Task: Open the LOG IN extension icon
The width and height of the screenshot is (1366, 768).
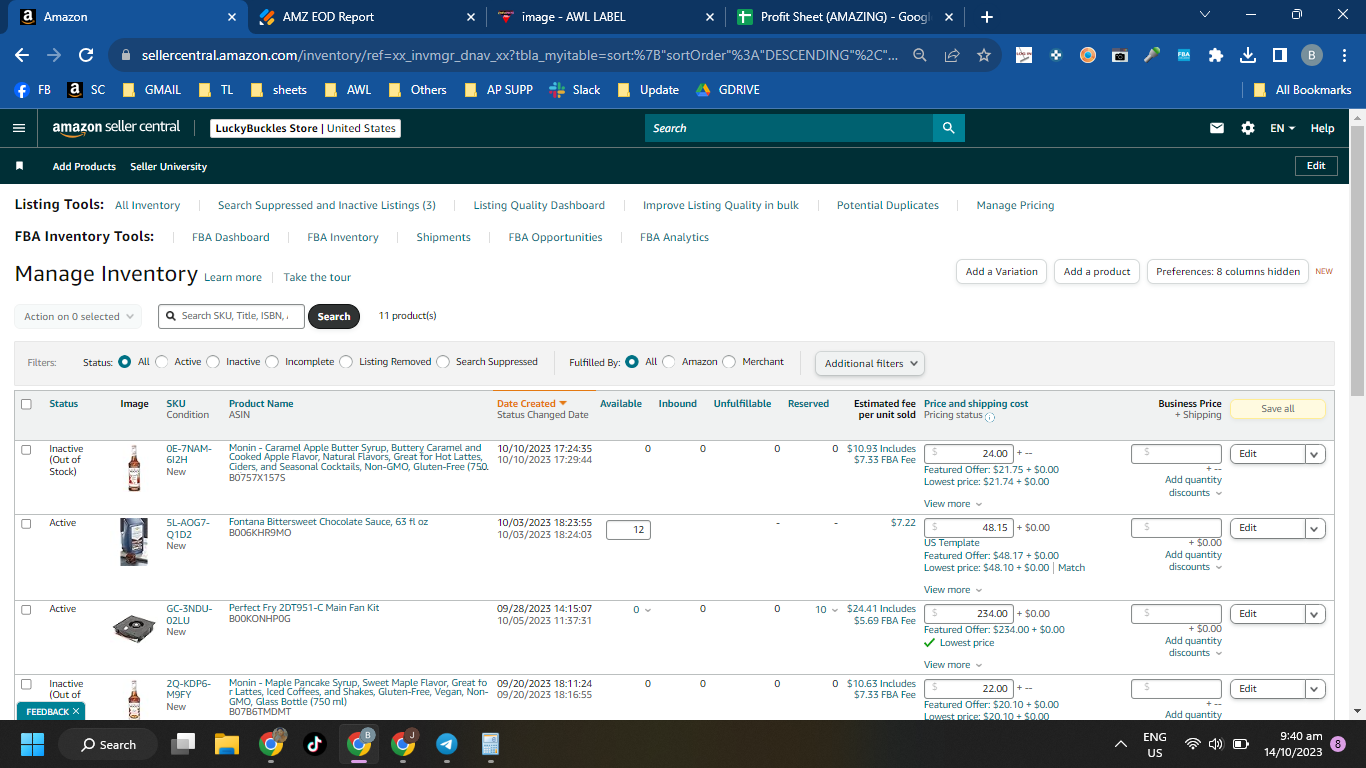Action: point(1024,56)
